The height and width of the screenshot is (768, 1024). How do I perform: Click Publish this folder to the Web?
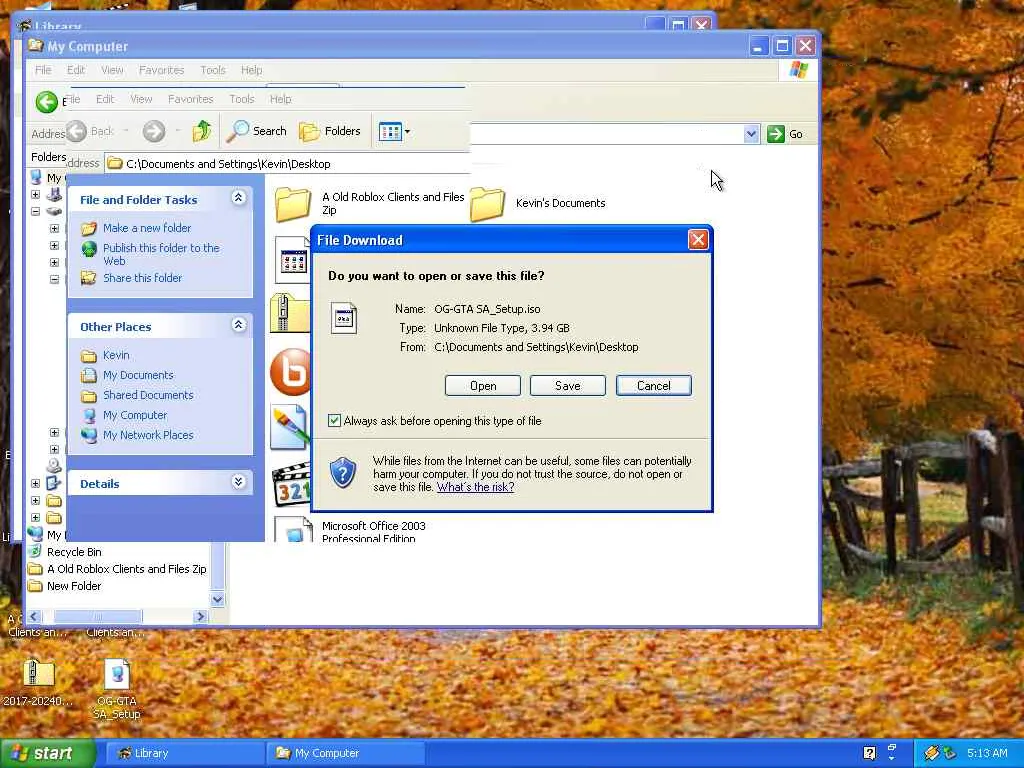tap(161, 254)
